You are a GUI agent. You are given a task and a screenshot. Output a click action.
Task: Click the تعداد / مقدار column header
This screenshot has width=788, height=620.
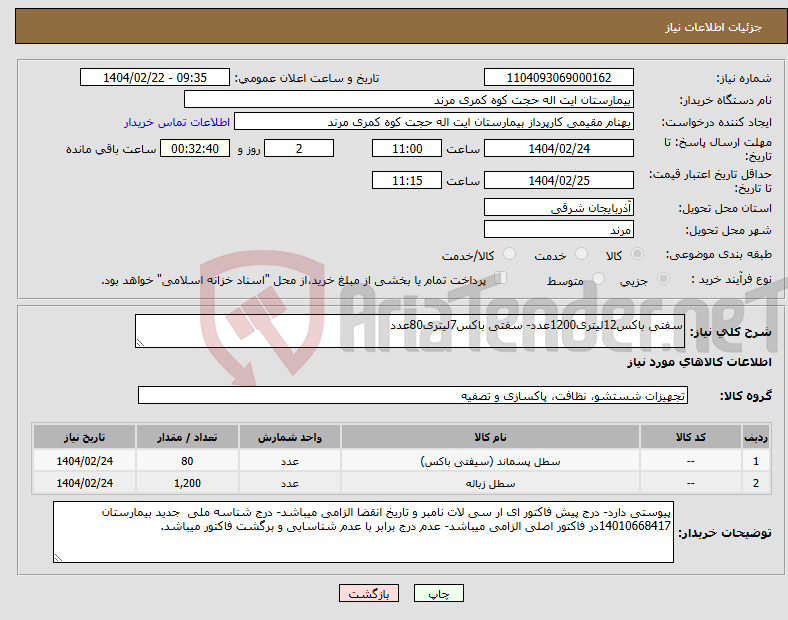[x=187, y=437]
